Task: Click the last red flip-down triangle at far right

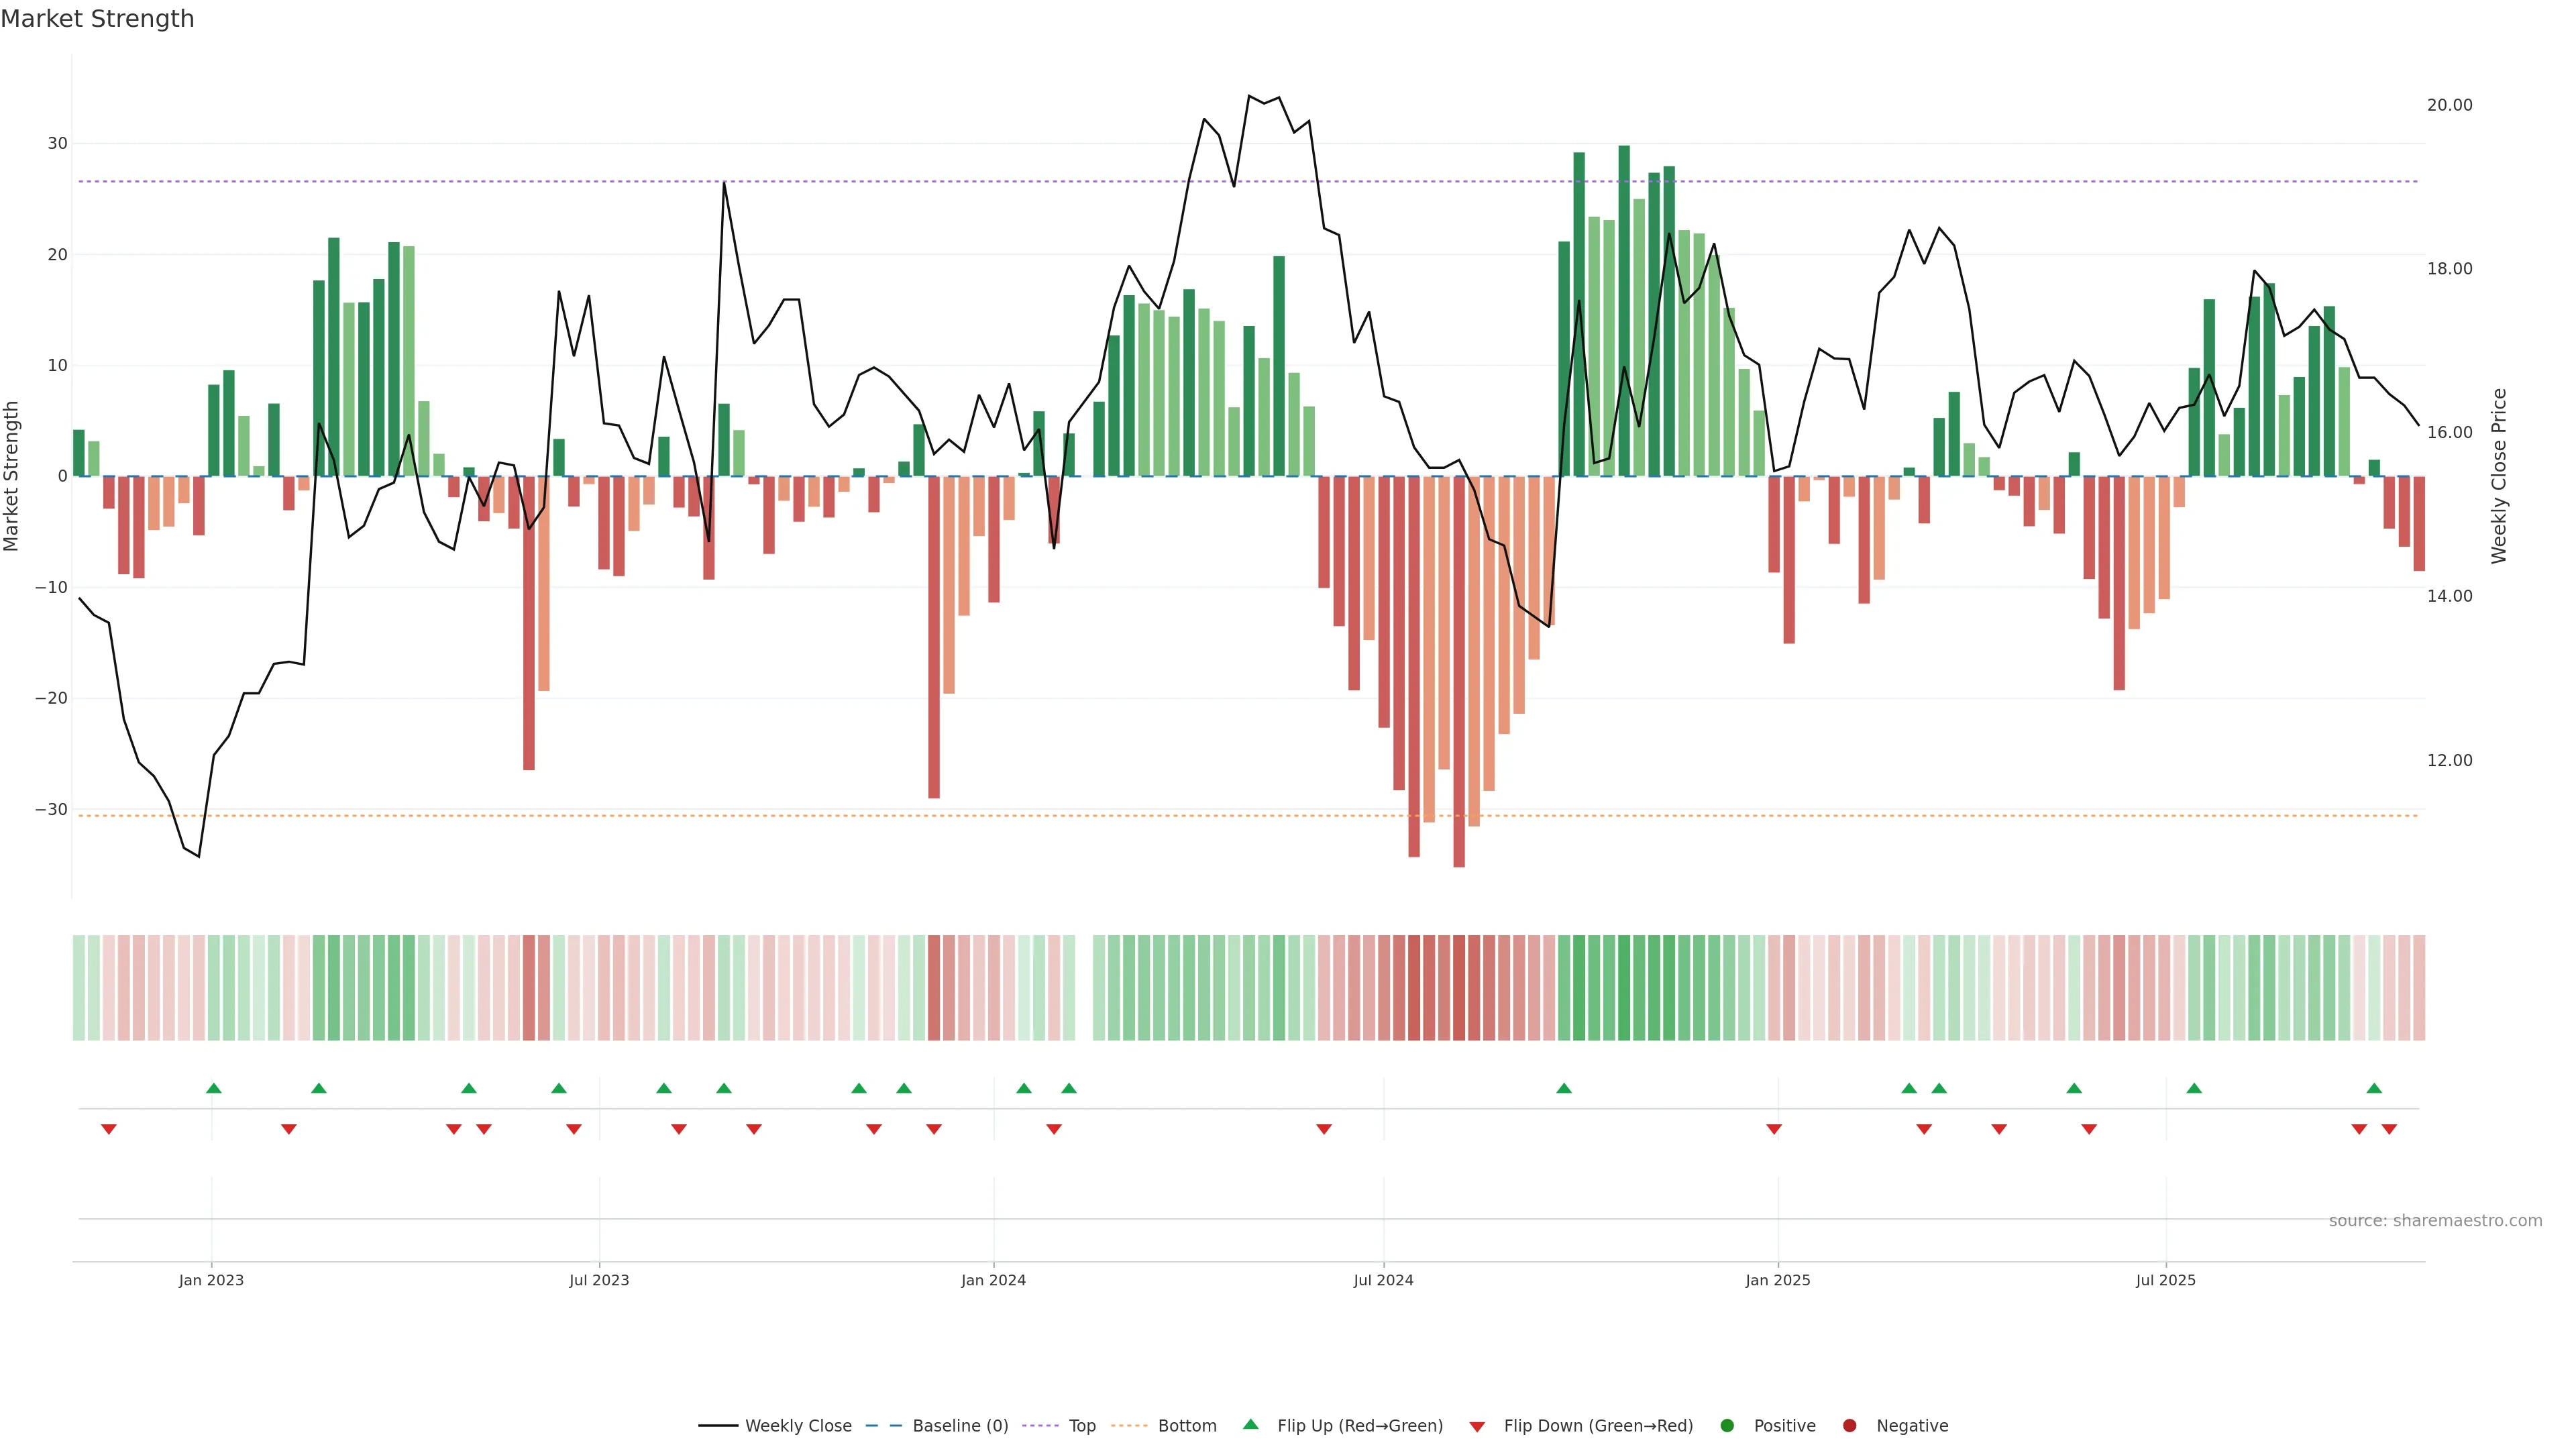Action: coord(2389,1129)
